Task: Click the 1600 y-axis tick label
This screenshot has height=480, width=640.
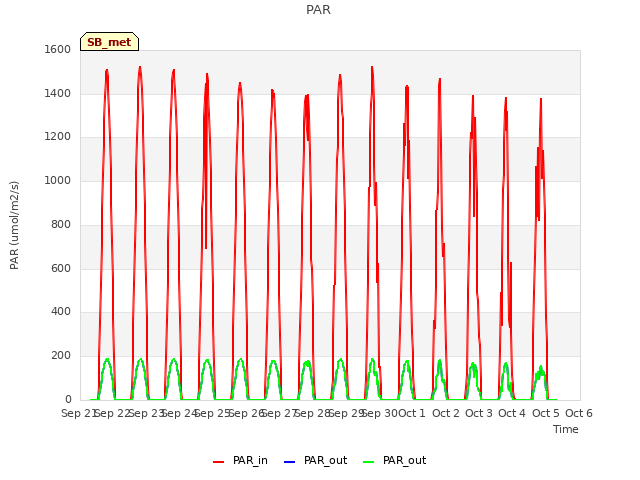Action: point(58,49)
